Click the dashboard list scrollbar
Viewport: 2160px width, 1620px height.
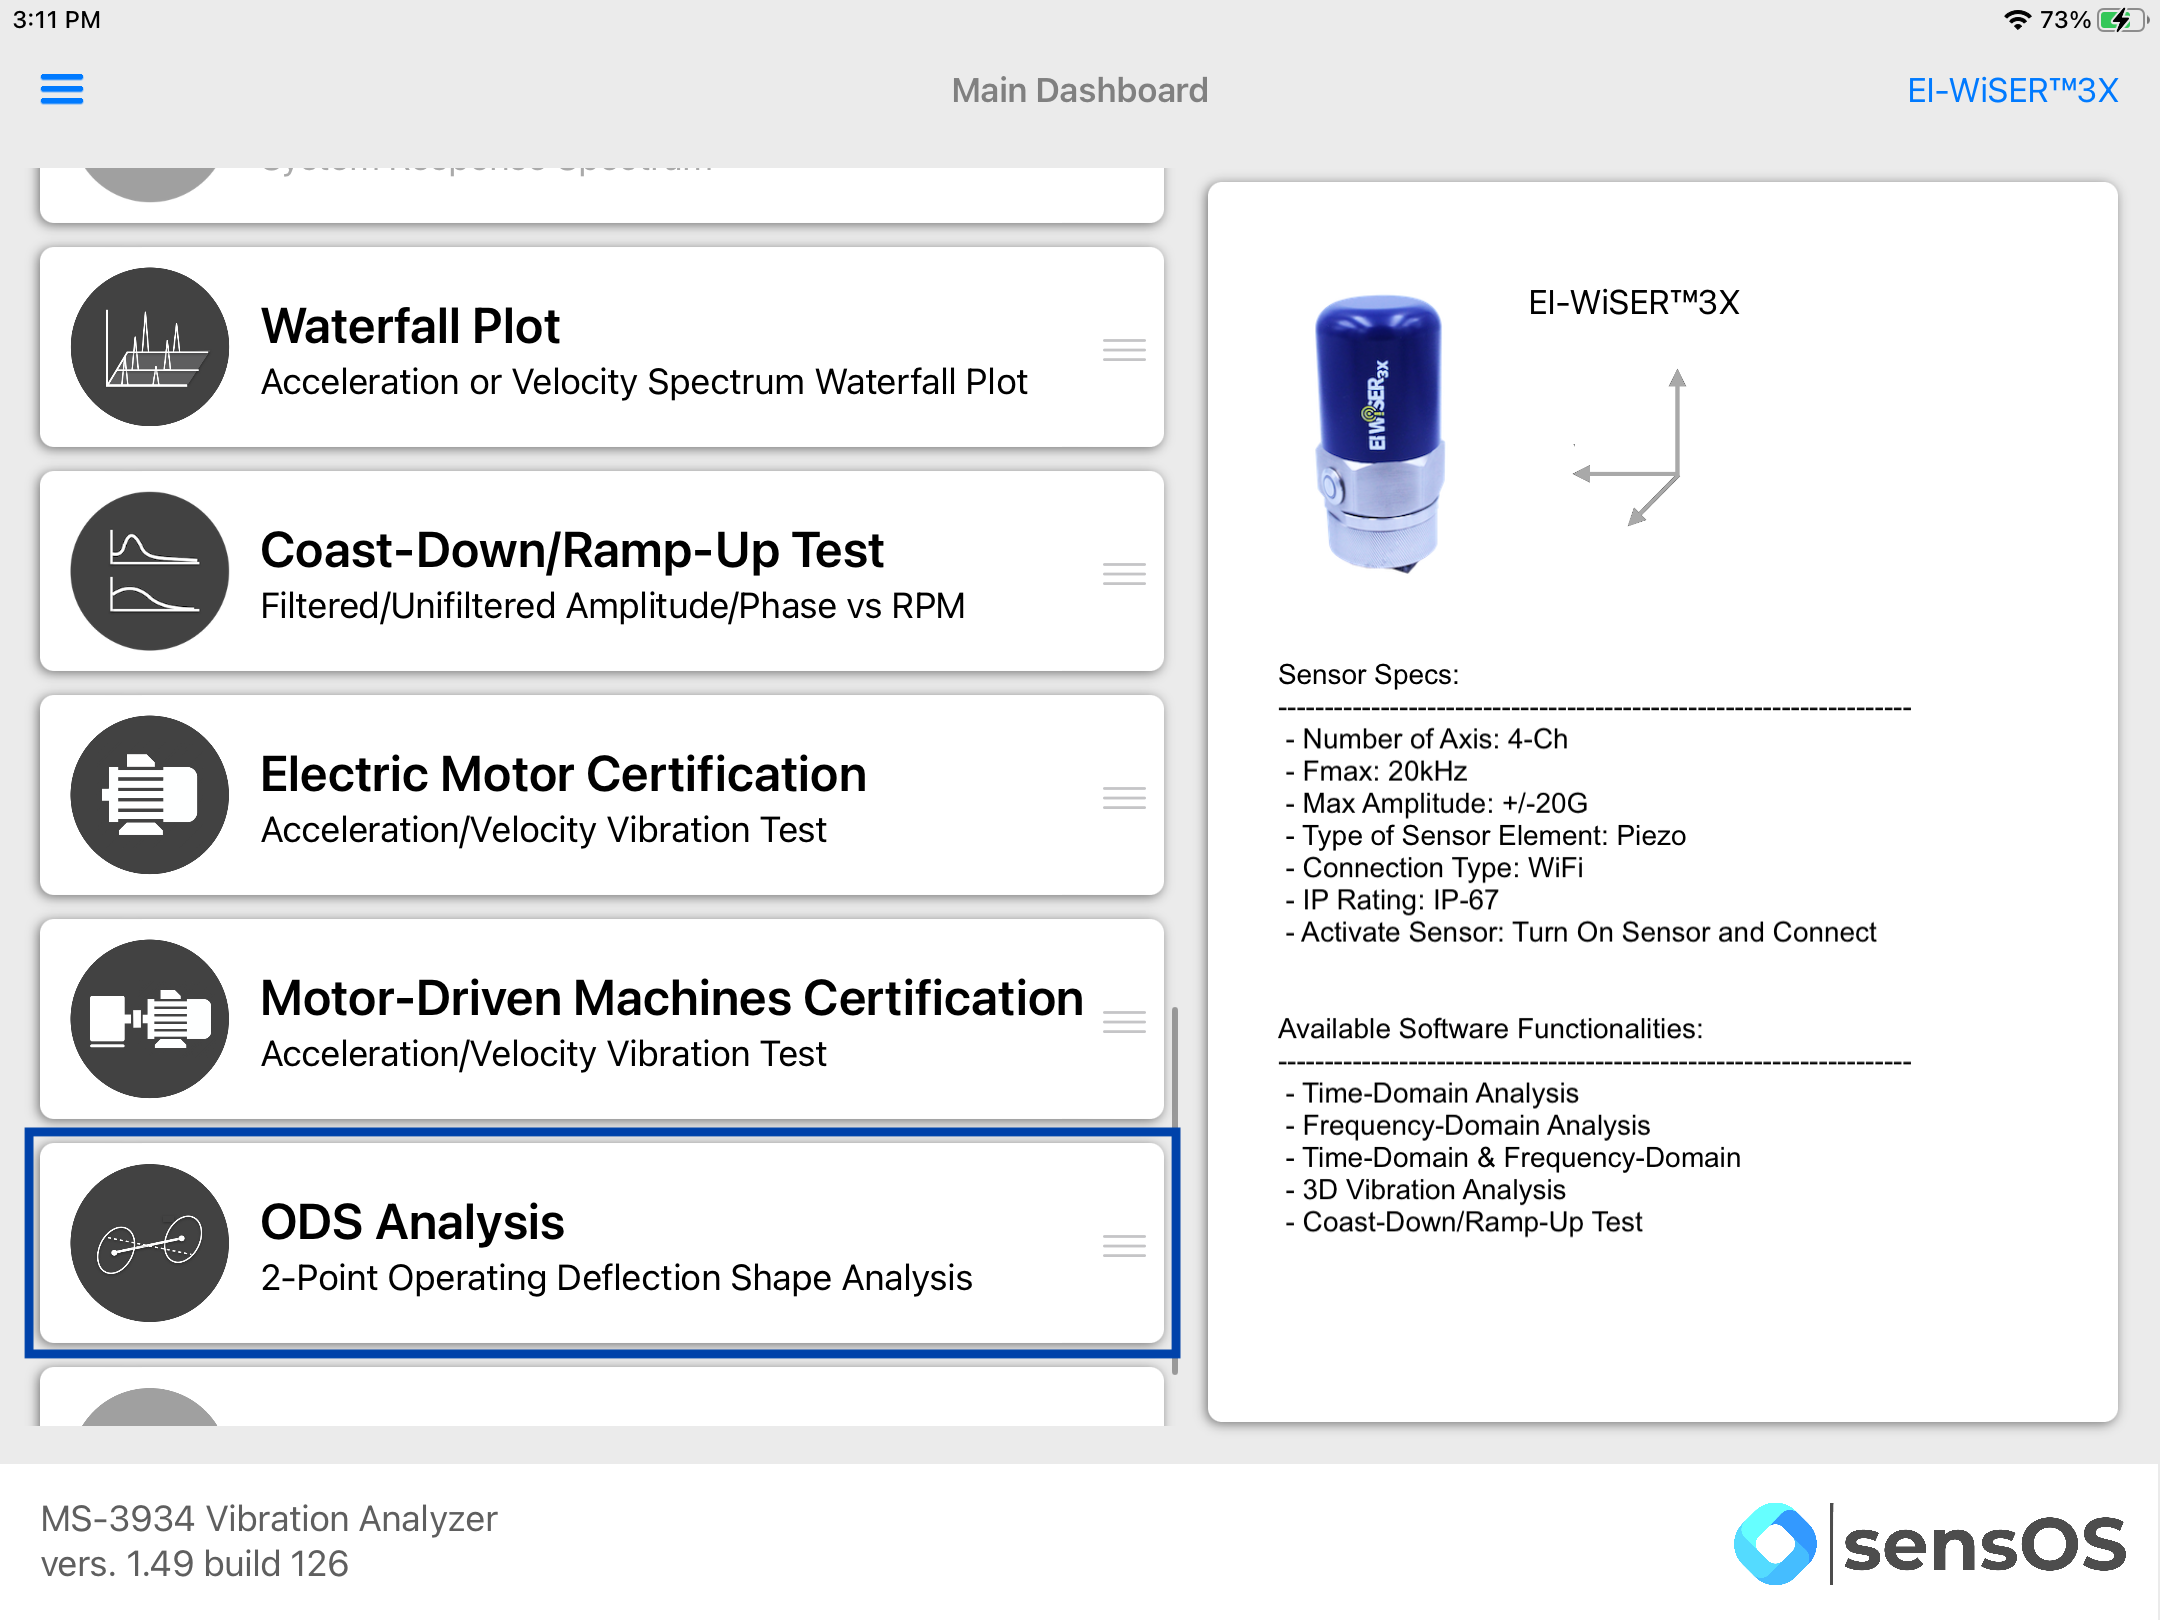click(1174, 1190)
